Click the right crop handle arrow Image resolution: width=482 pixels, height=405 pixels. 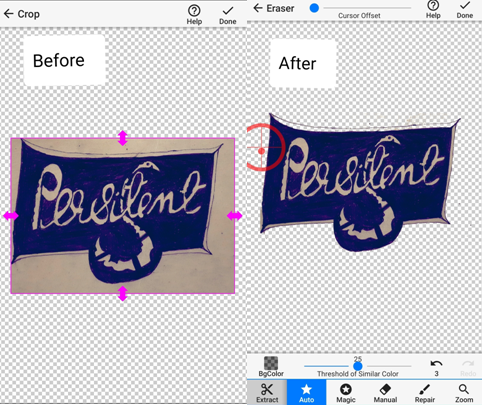pos(235,216)
